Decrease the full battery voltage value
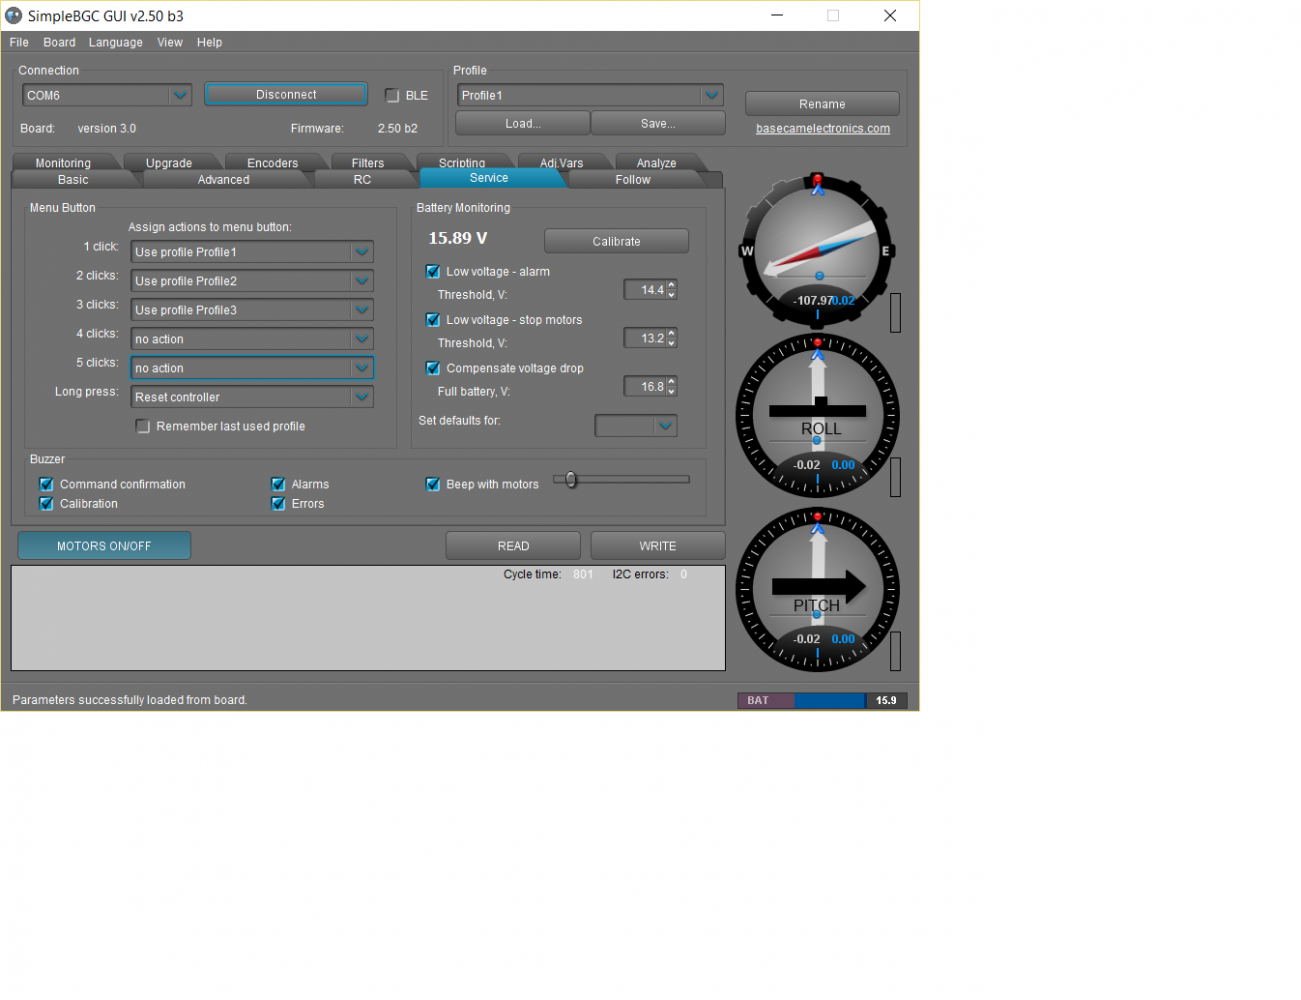Screen dimensions: 1301x1000 [672, 392]
